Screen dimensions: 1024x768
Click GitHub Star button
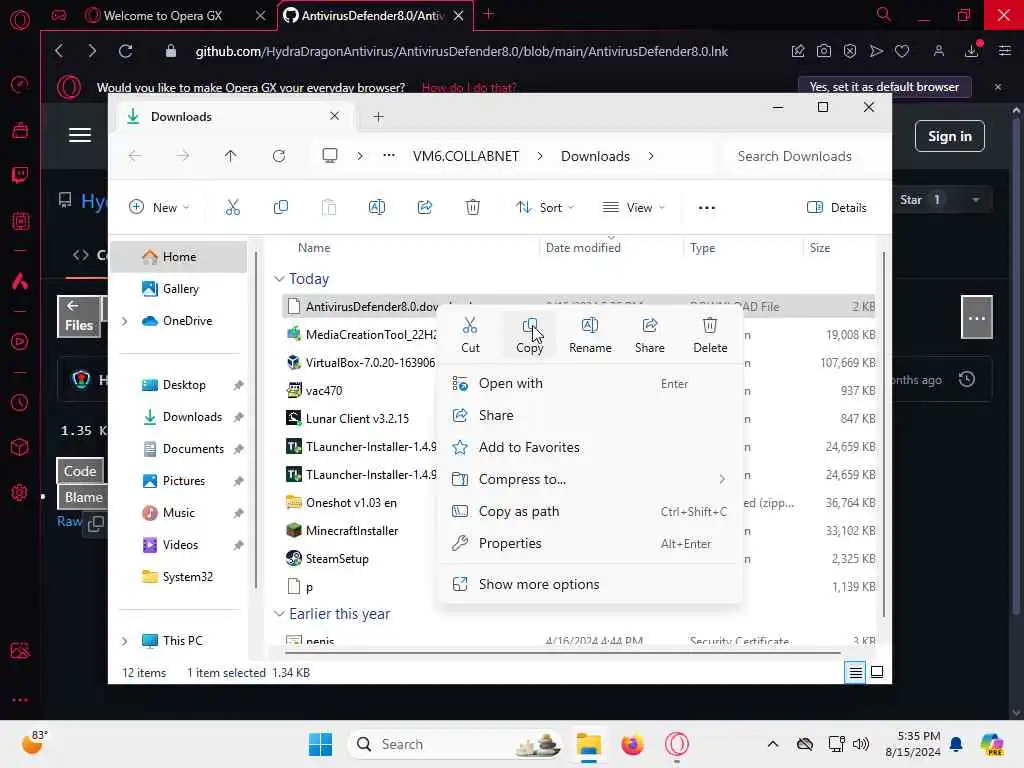[921, 200]
